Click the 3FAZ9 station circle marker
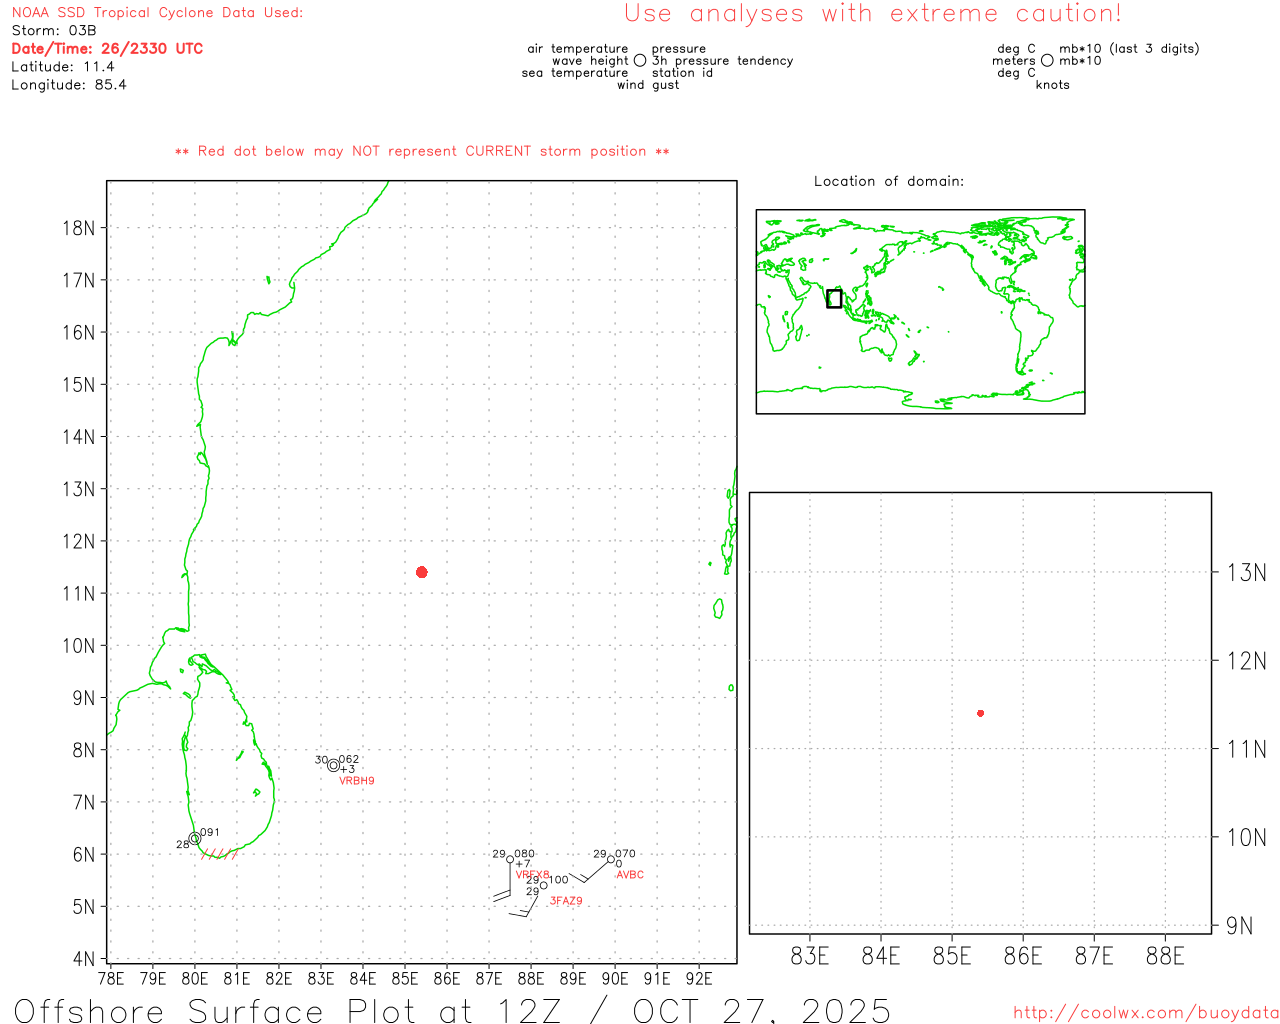1280x1024 pixels. 544,885
